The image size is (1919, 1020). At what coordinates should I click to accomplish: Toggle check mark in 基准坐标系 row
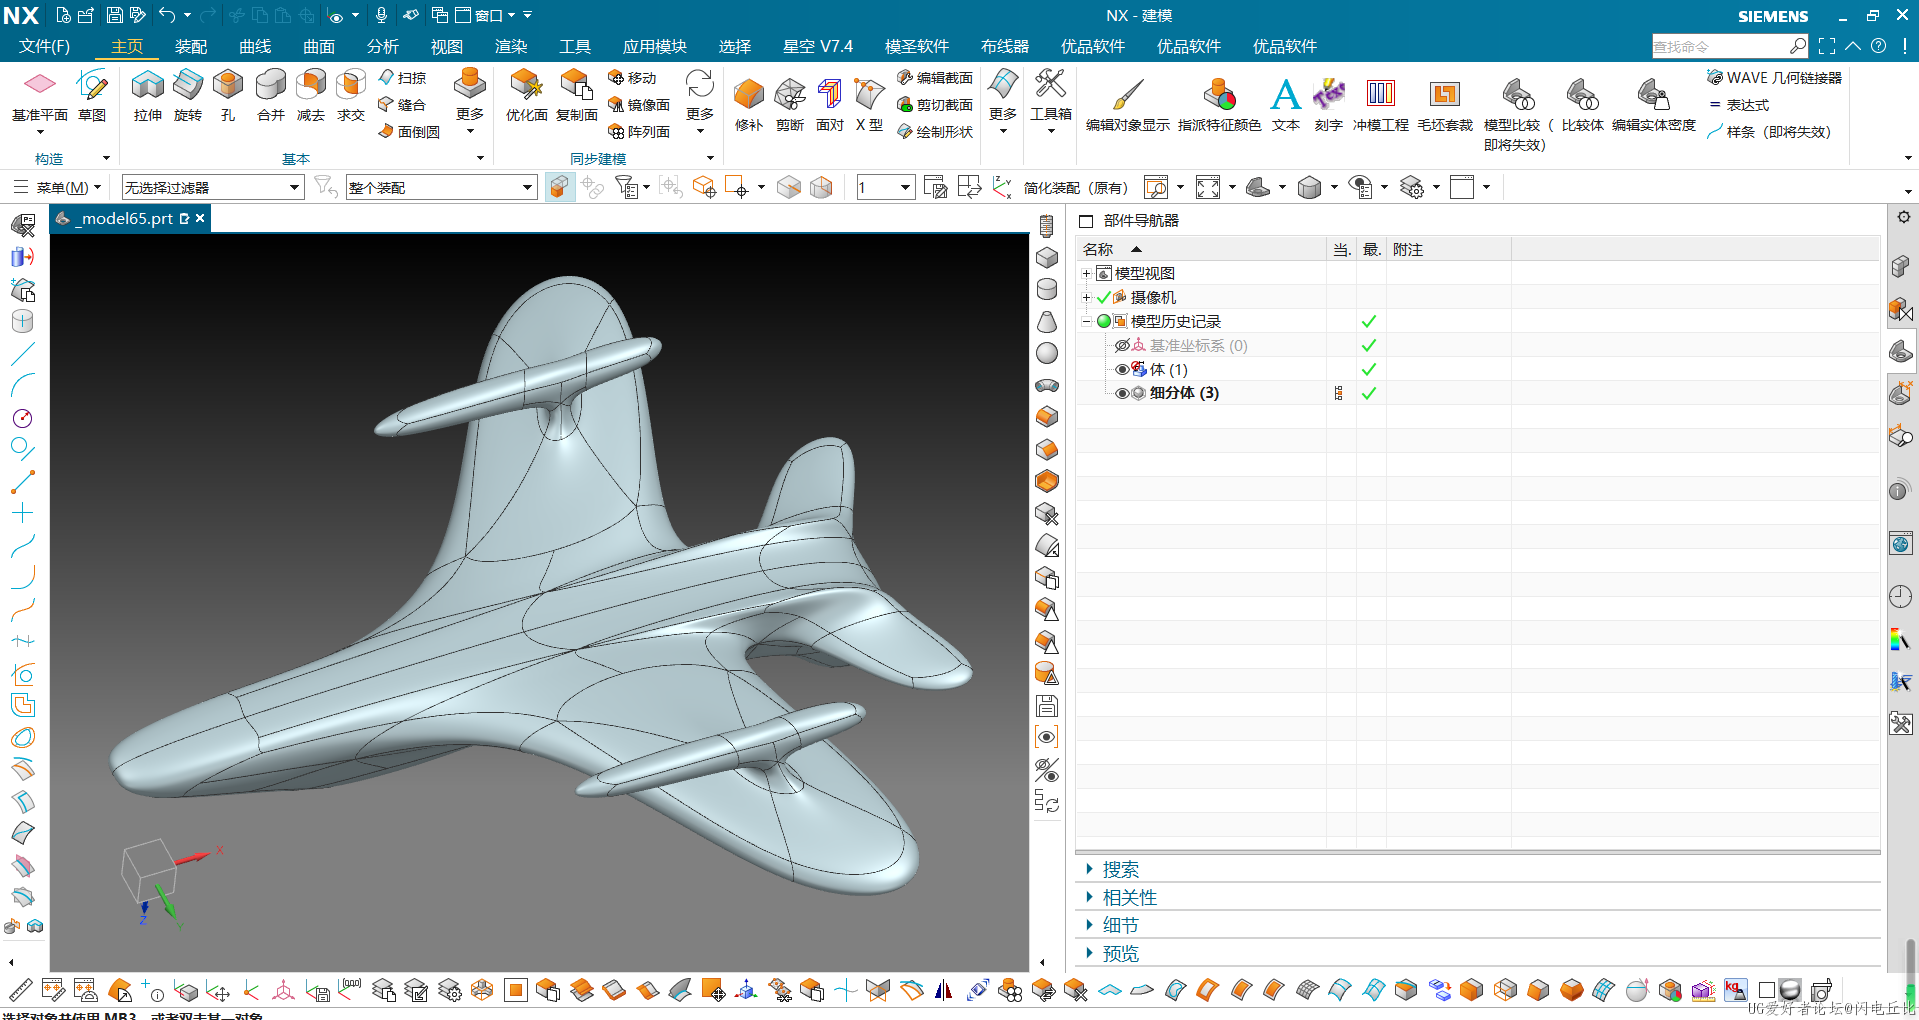click(x=1369, y=345)
